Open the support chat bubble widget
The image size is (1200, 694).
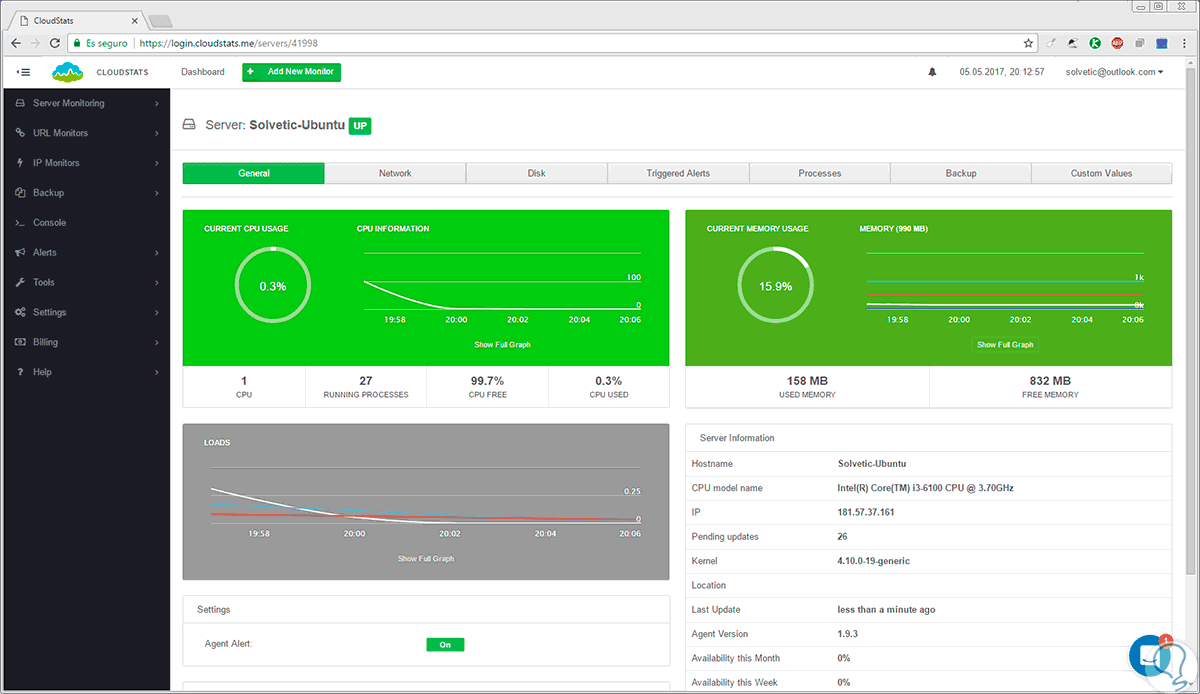click(x=1149, y=656)
